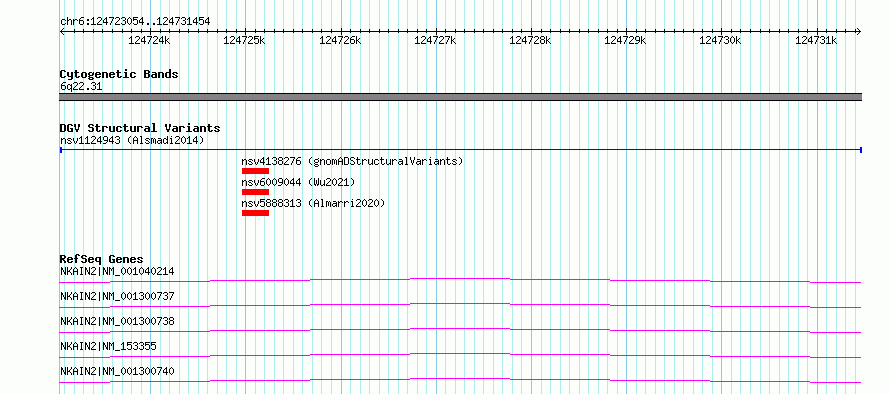The height and width of the screenshot is (394, 890).
Task: Click the chr6:124723054..124731454 region label
Action: 135,22
